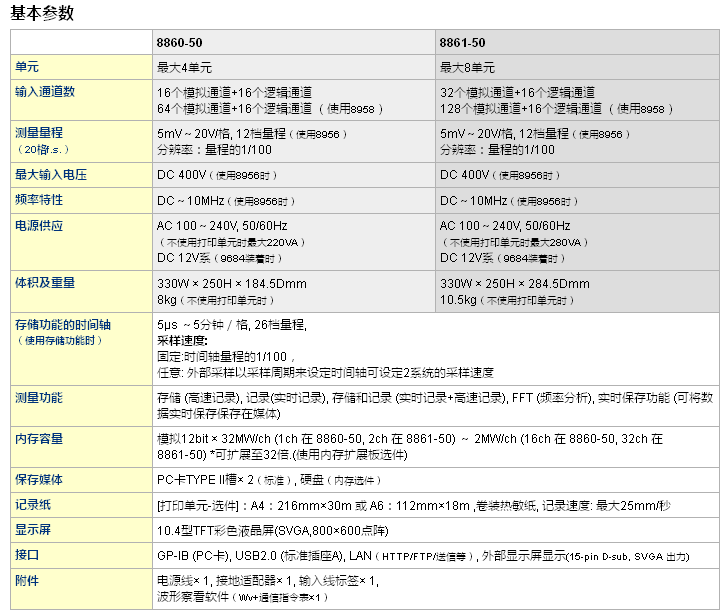Viewport: 726px width, 616px height.
Task: Click the 最大4单元 cell
Action: pos(184,68)
